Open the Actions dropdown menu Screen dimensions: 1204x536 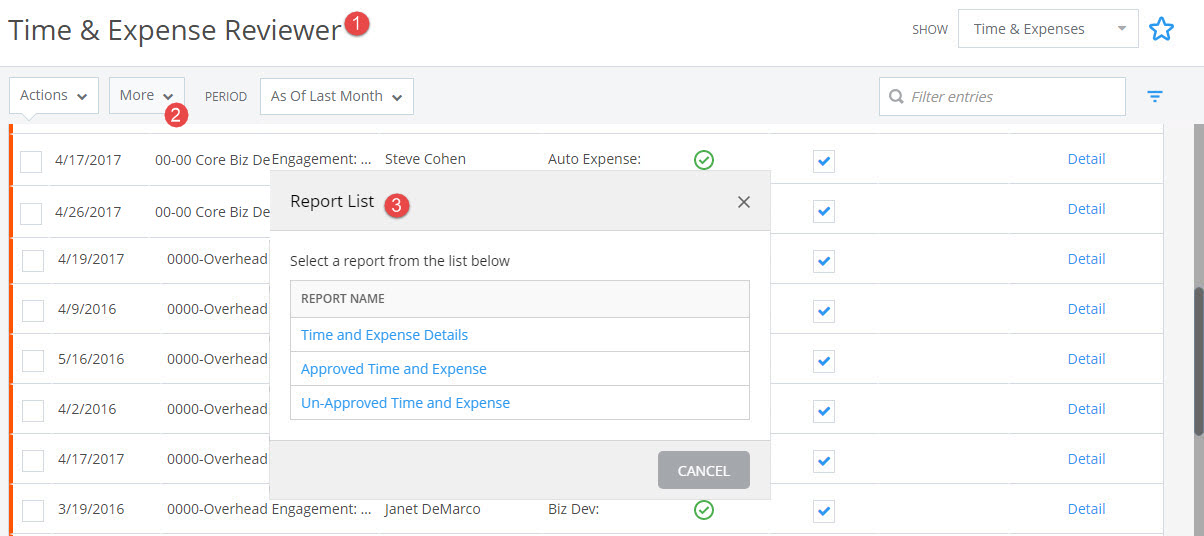(x=54, y=96)
